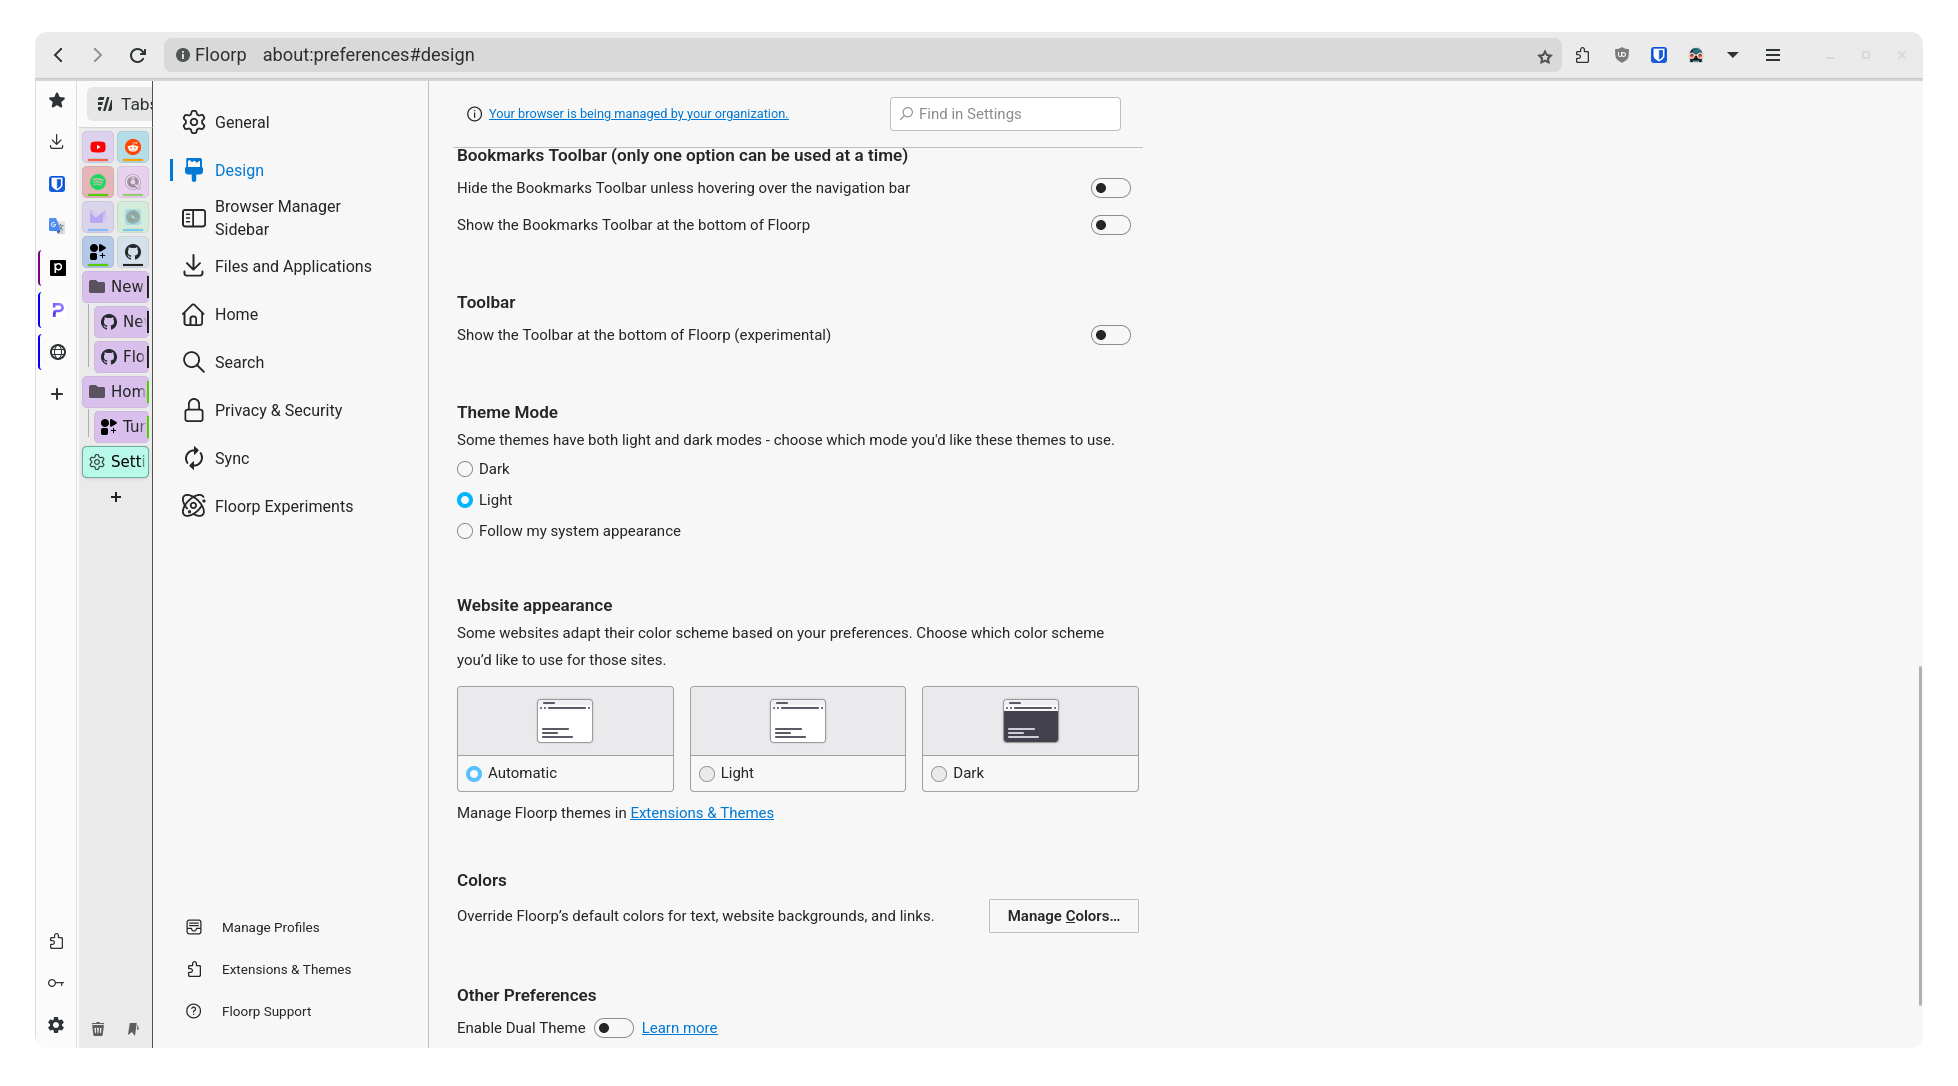Select Dark theme mode radio button
Screen dimensions: 1958x1086
[465, 469]
